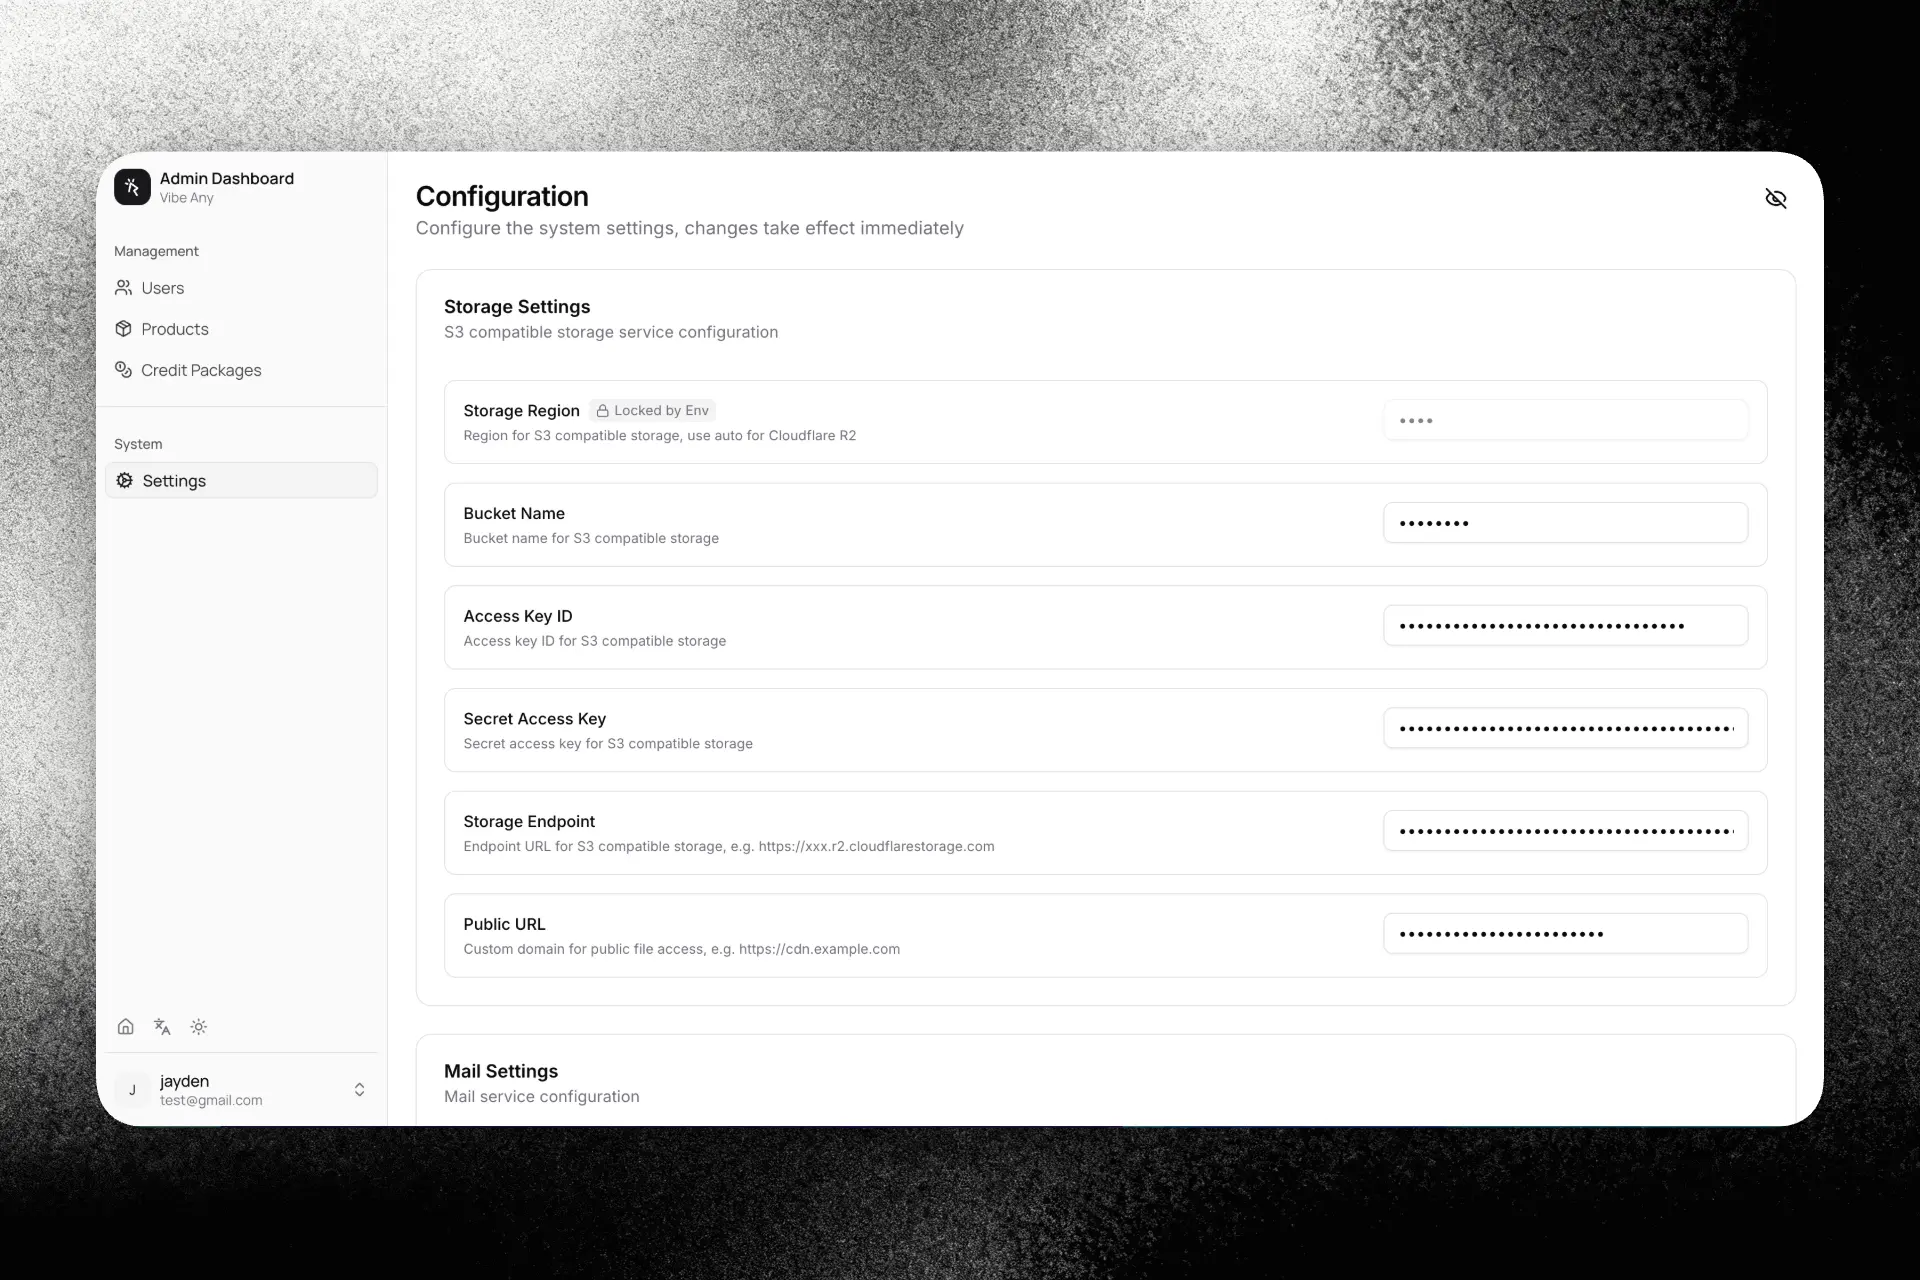Focus the Storage Endpoint input
This screenshot has width=1920, height=1280.
pos(1565,831)
